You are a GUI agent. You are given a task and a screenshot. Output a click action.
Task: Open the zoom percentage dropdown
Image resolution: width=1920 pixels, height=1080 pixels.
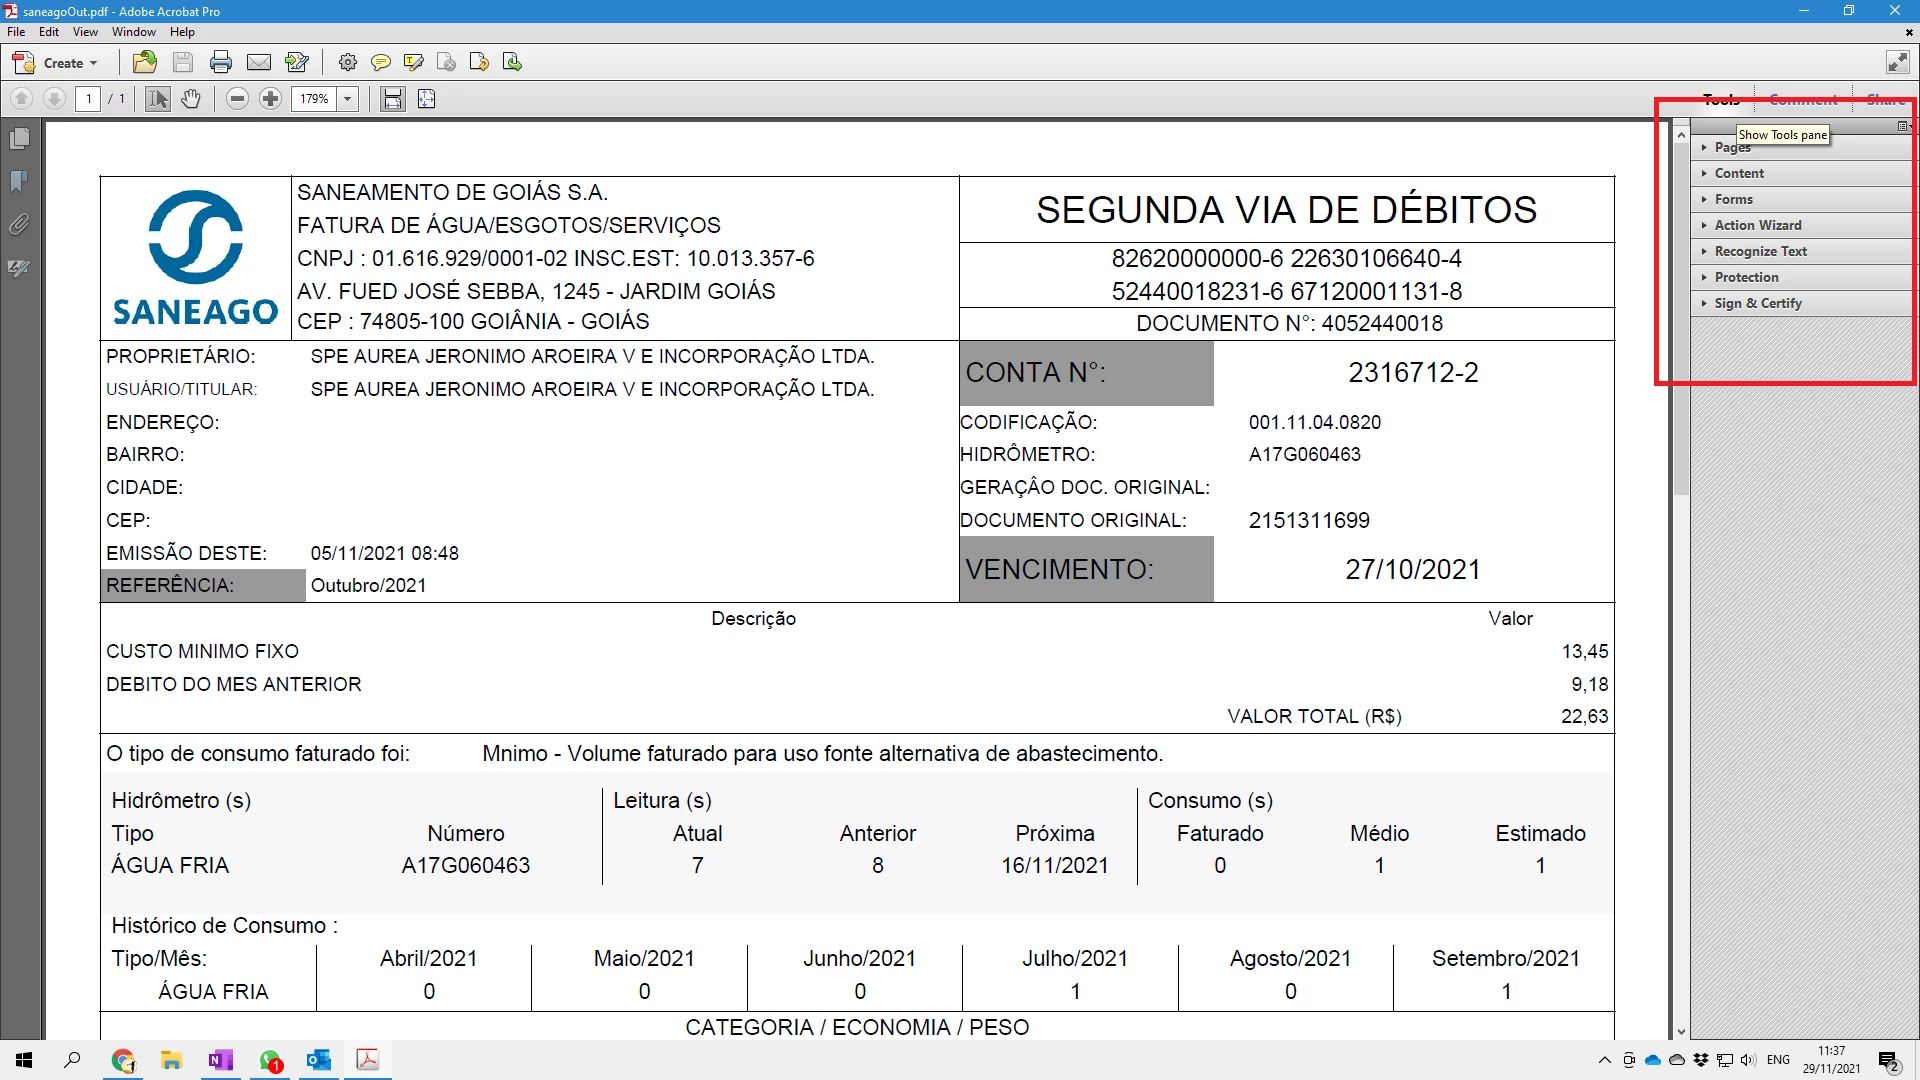click(x=348, y=98)
